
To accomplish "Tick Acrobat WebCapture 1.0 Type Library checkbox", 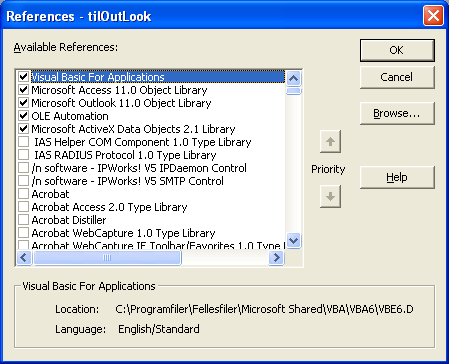I will tap(23, 233).
